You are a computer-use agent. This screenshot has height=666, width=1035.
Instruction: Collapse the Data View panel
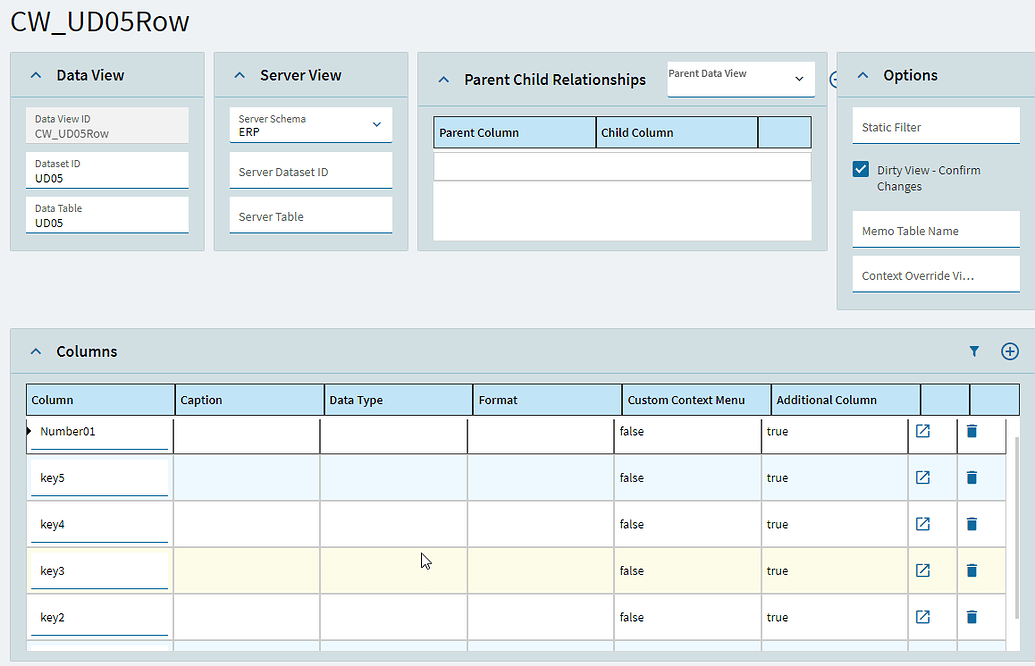(37, 74)
